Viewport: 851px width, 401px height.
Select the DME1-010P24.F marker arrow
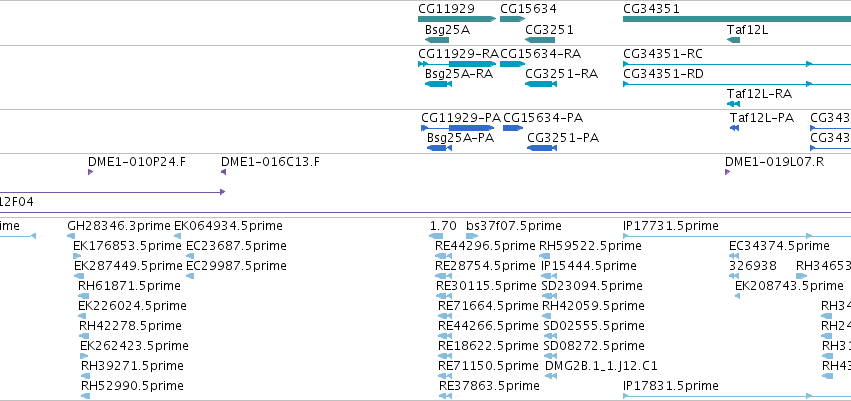click(91, 172)
